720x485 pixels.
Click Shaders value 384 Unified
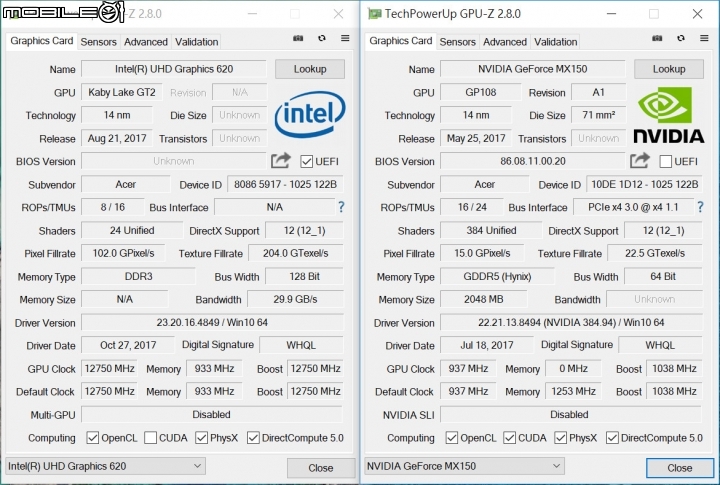pyautogui.click(x=491, y=231)
